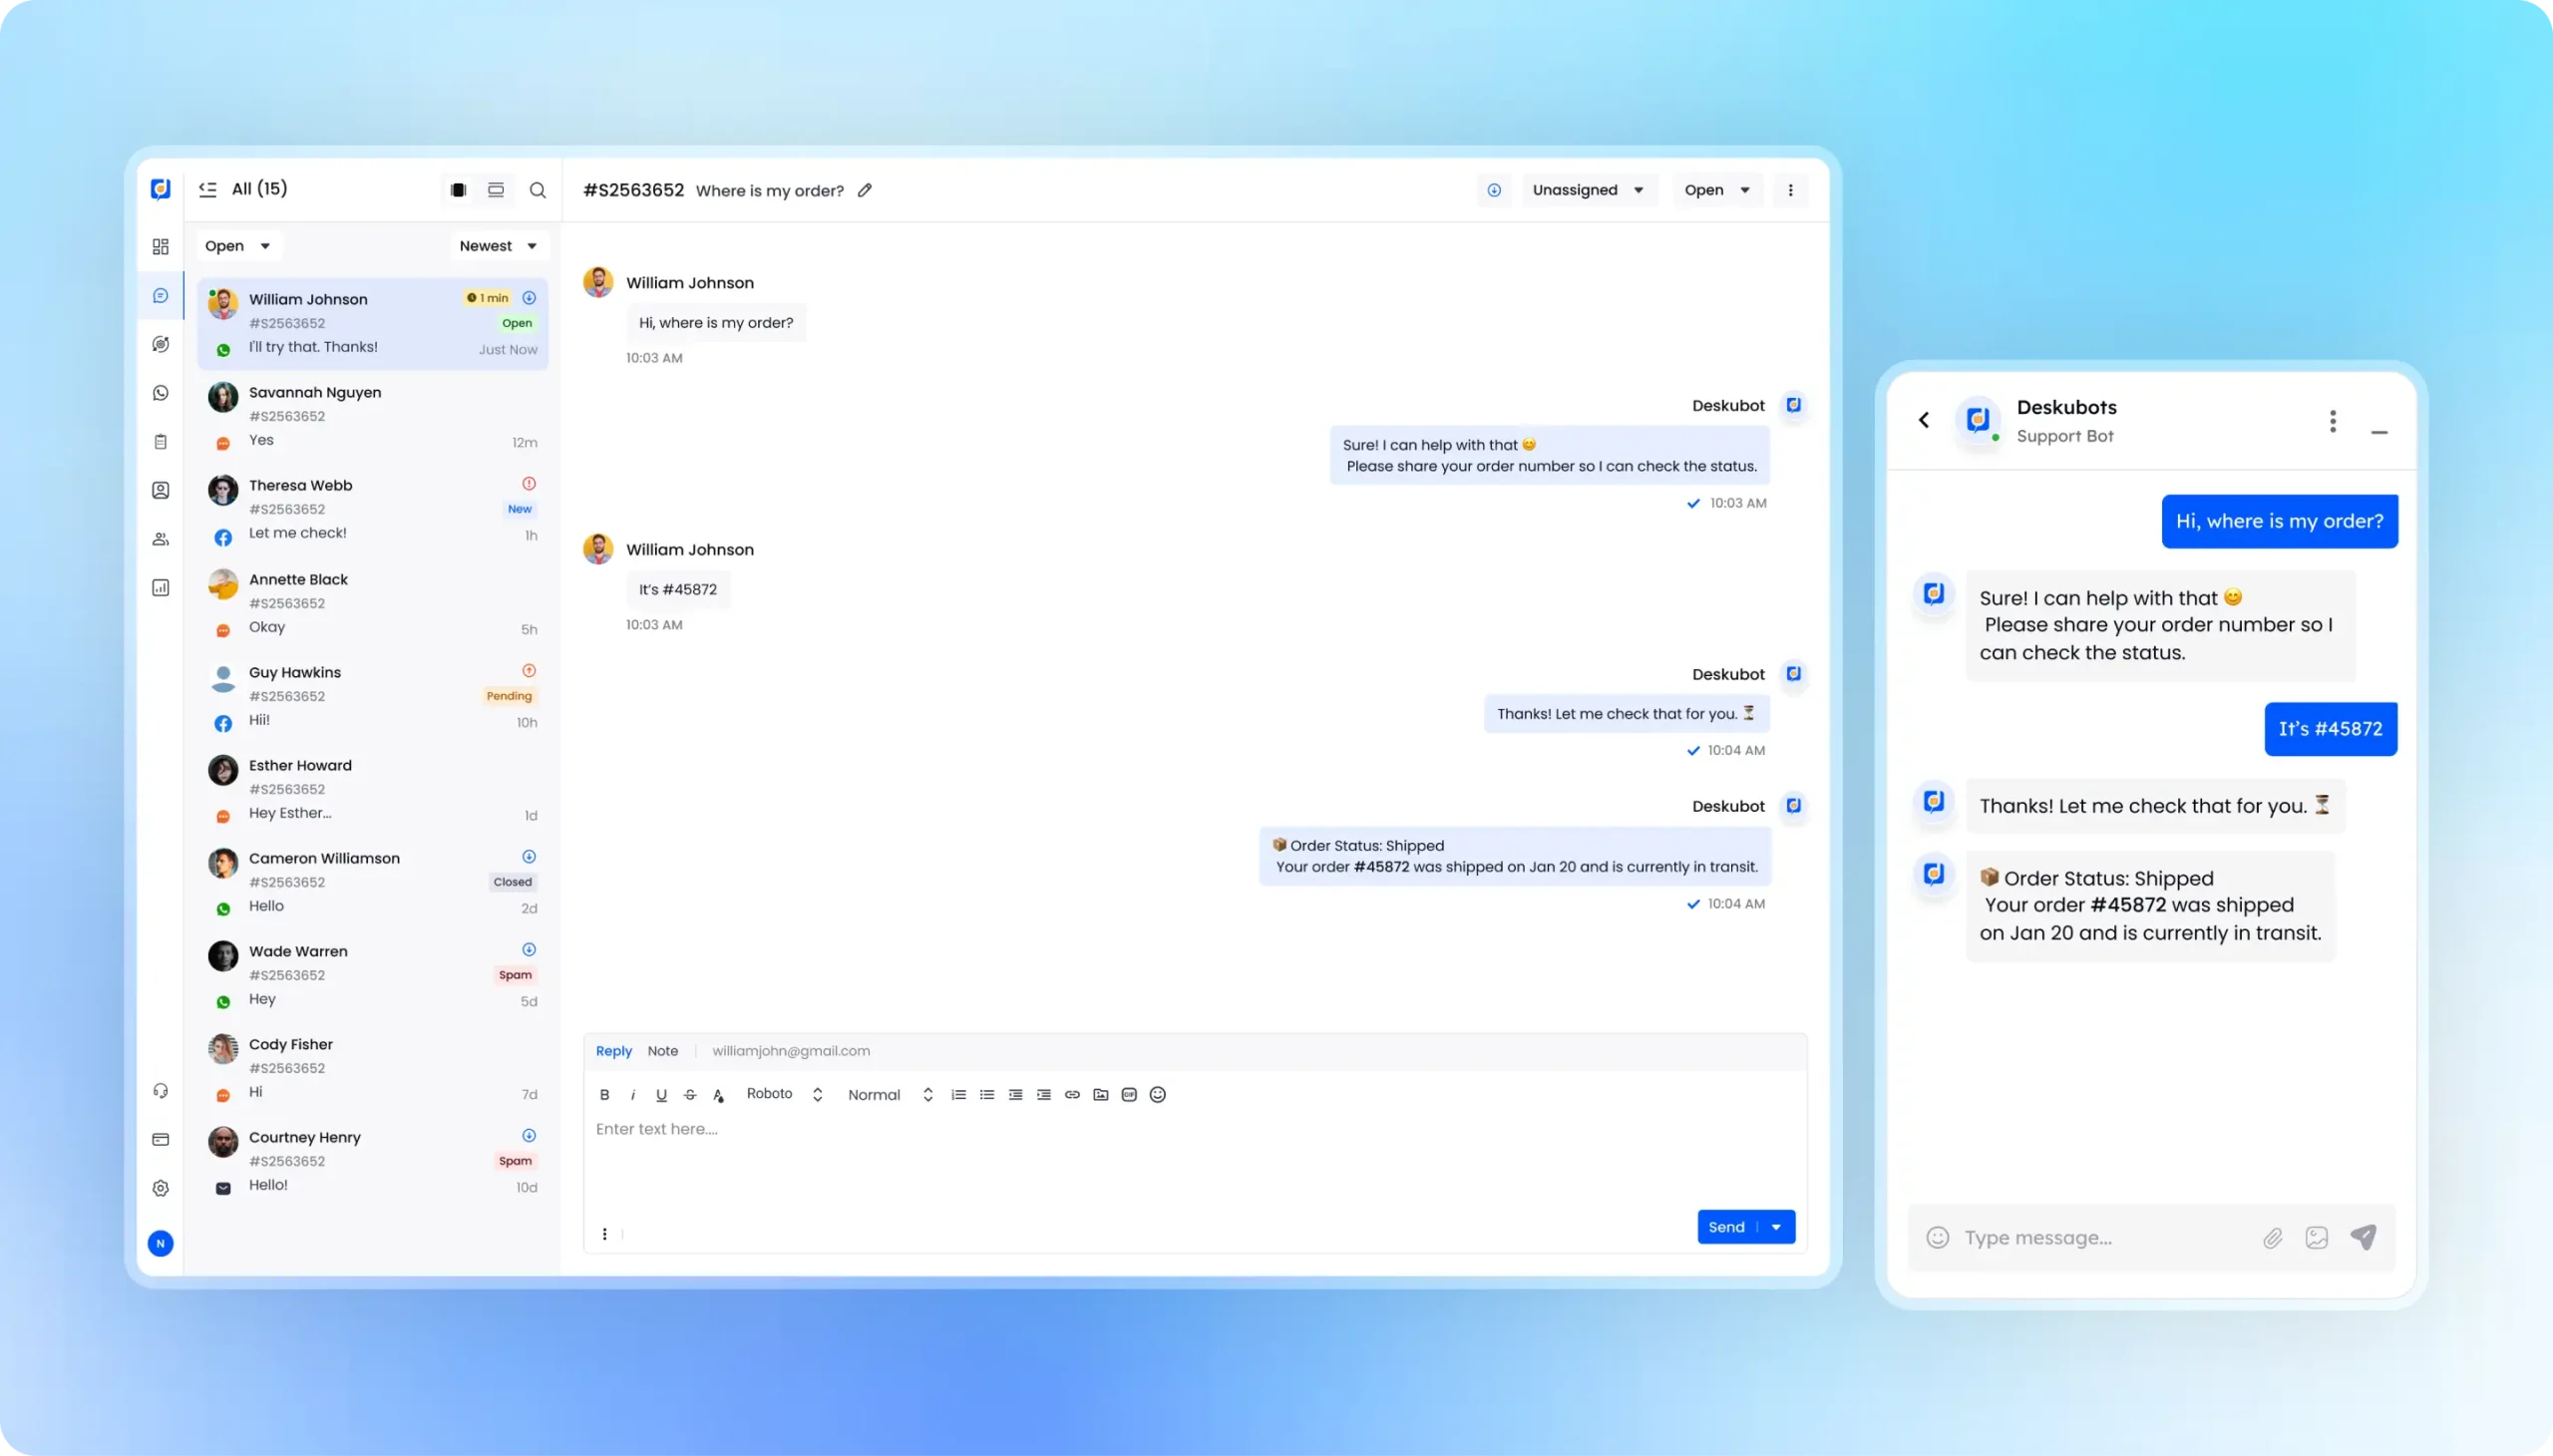This screenshot has width=2553, height=1456.
Task: Expand the Send button dropdown arrow
Action: [x=1777, y=1226]
